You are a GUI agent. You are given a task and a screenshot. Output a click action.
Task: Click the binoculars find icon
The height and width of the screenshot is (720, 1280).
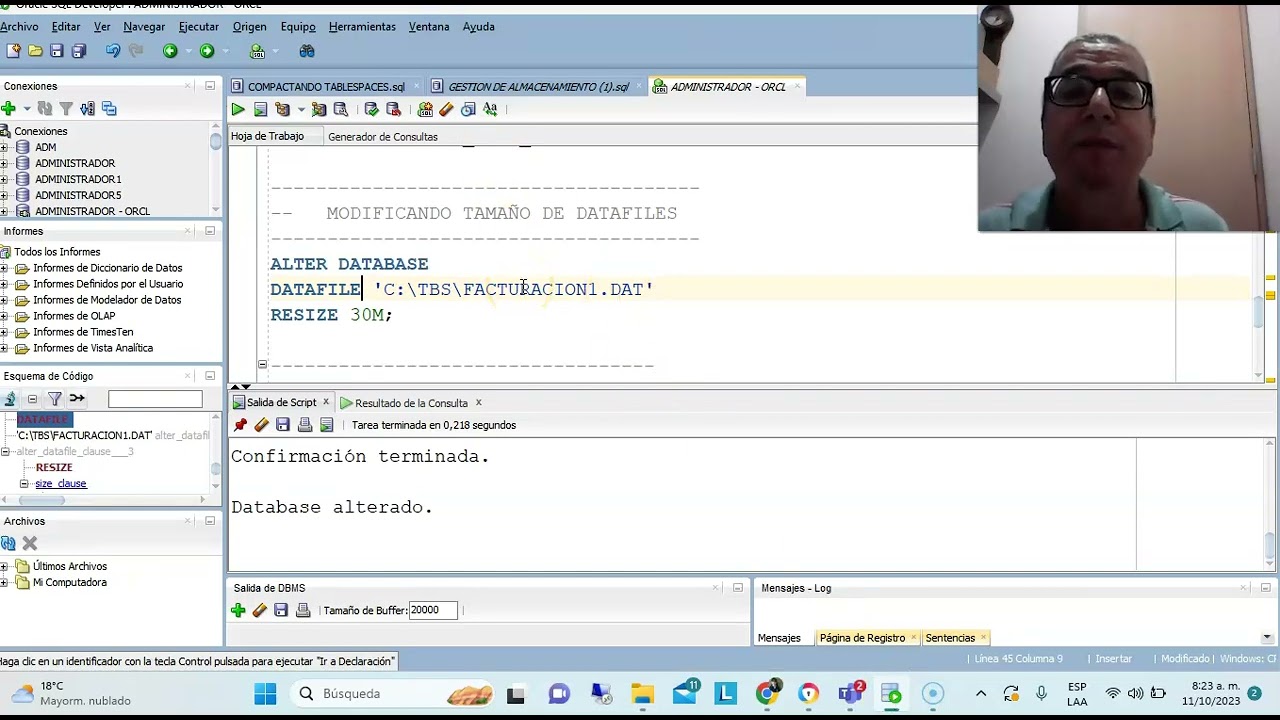point(307,51)
